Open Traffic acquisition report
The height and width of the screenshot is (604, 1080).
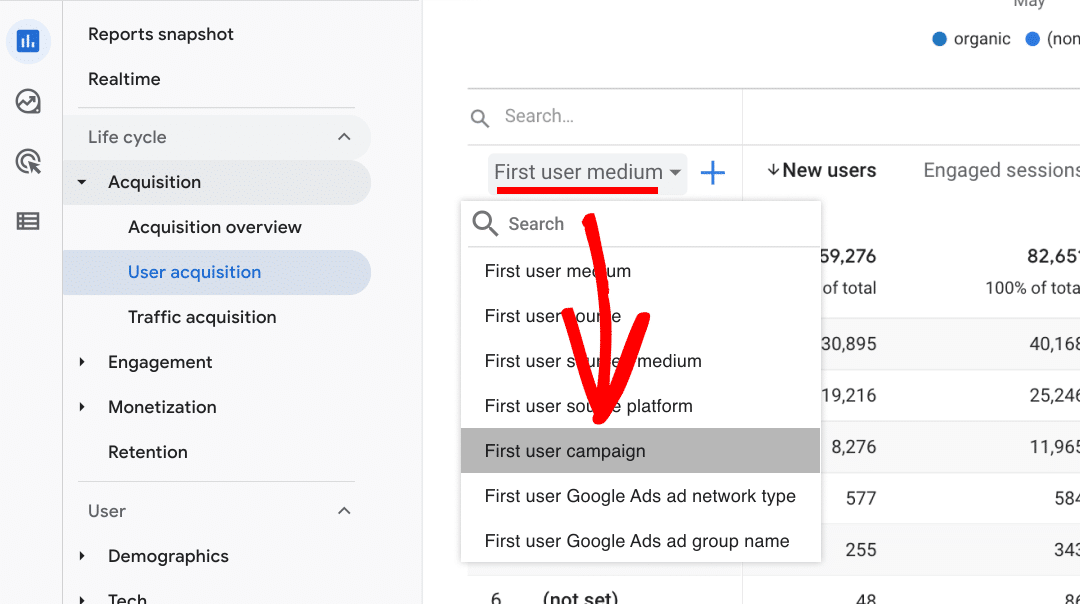(x=202, y=317)
